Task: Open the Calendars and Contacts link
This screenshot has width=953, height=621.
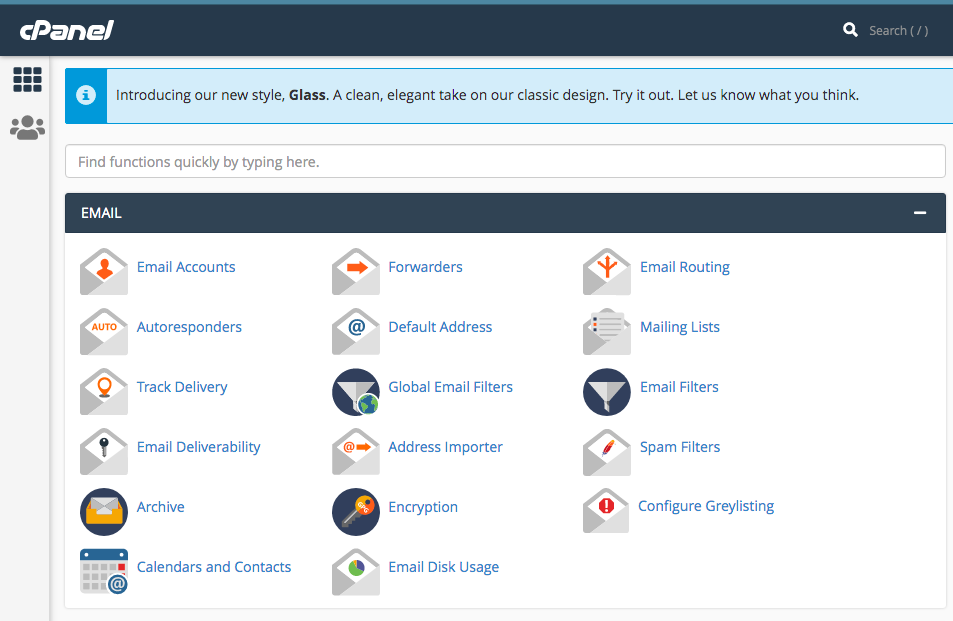Action: 214,567
